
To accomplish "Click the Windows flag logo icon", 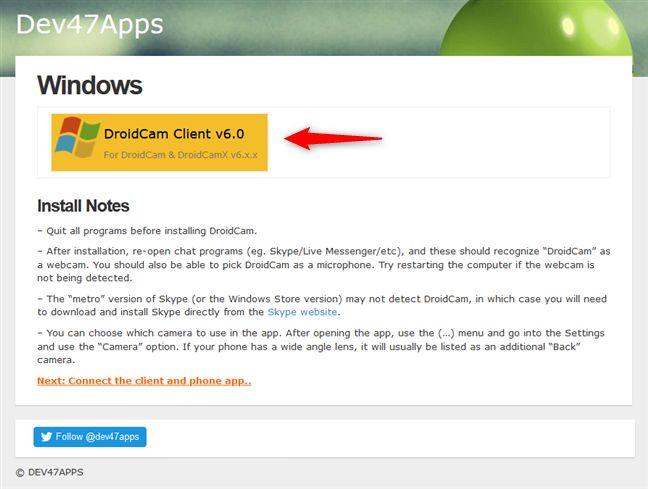I will [78, 137].
